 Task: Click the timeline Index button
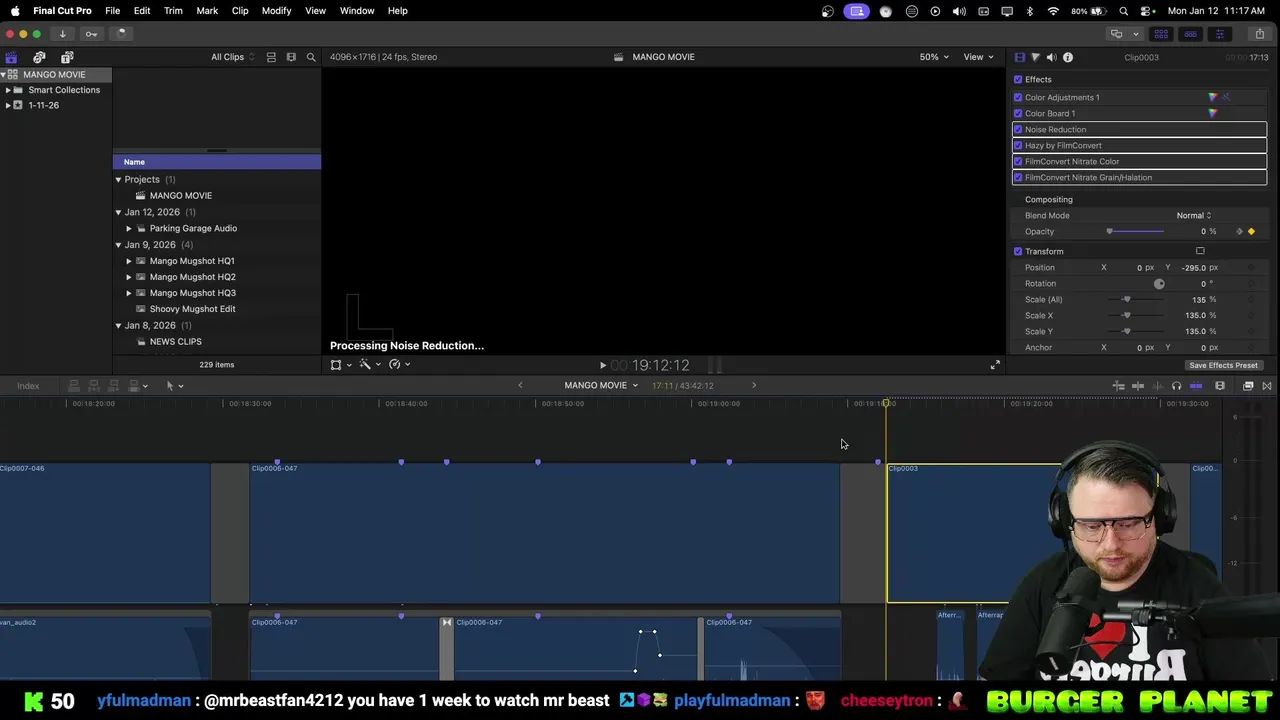[28, 386]
